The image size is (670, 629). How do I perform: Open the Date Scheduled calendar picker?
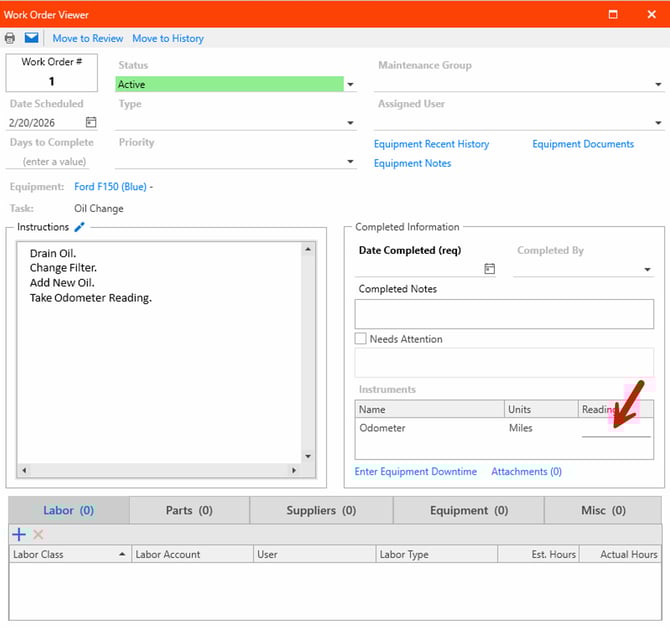pyautogui.click(x=91, y=122)
